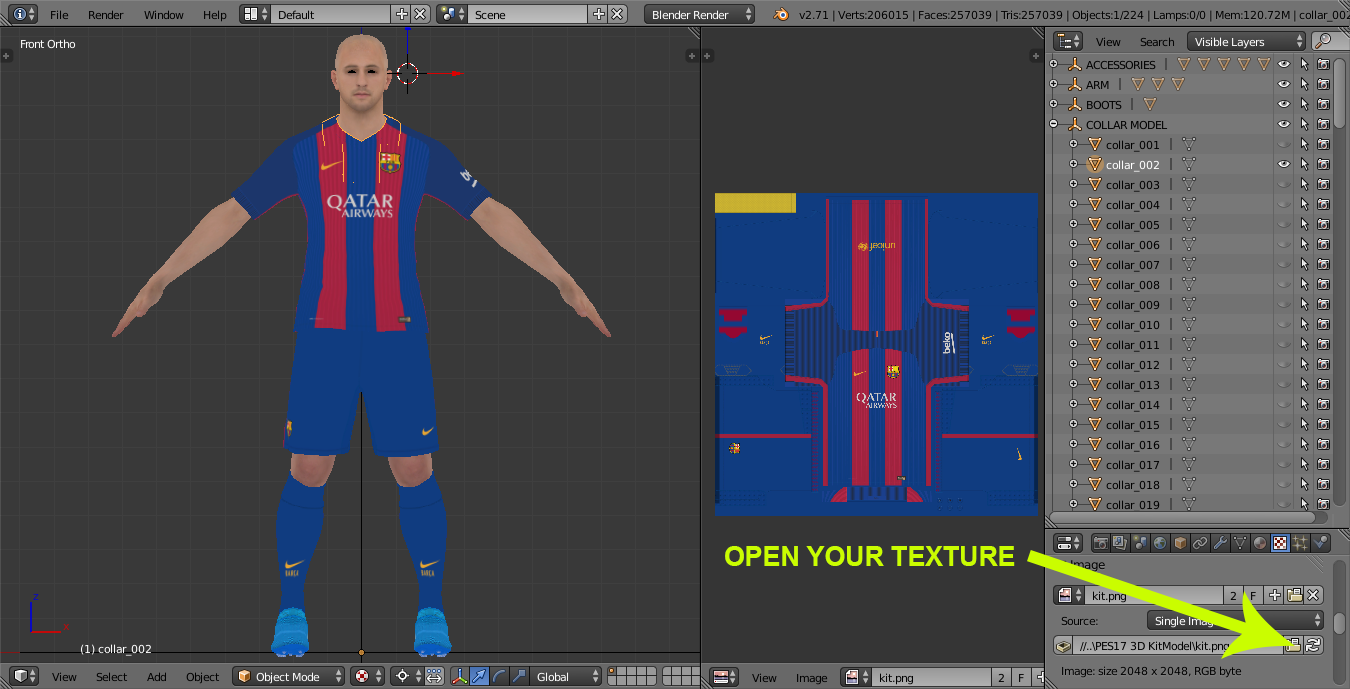This screenshot has width=1350, height=689.
Task: Open Scene properties tab
Action: (1140, 543)
